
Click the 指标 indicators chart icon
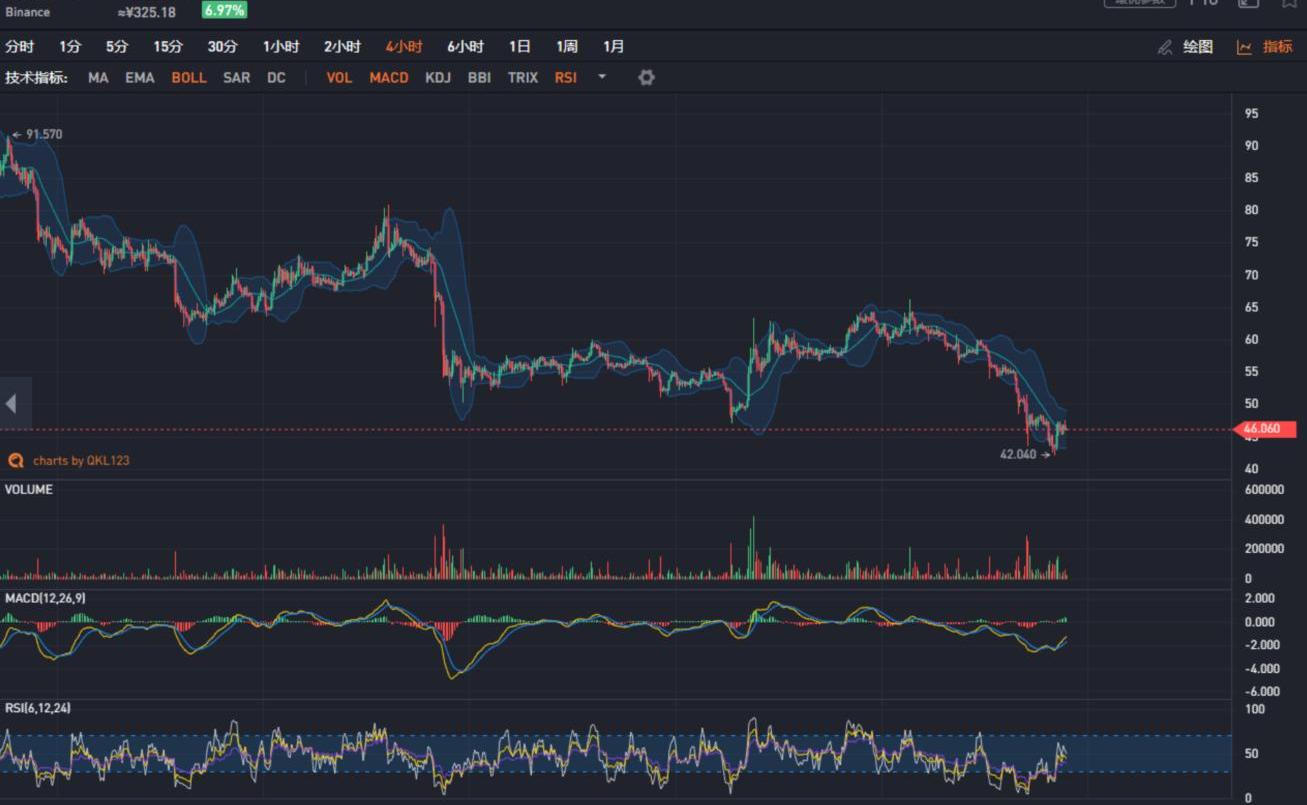click(1244, 47)
